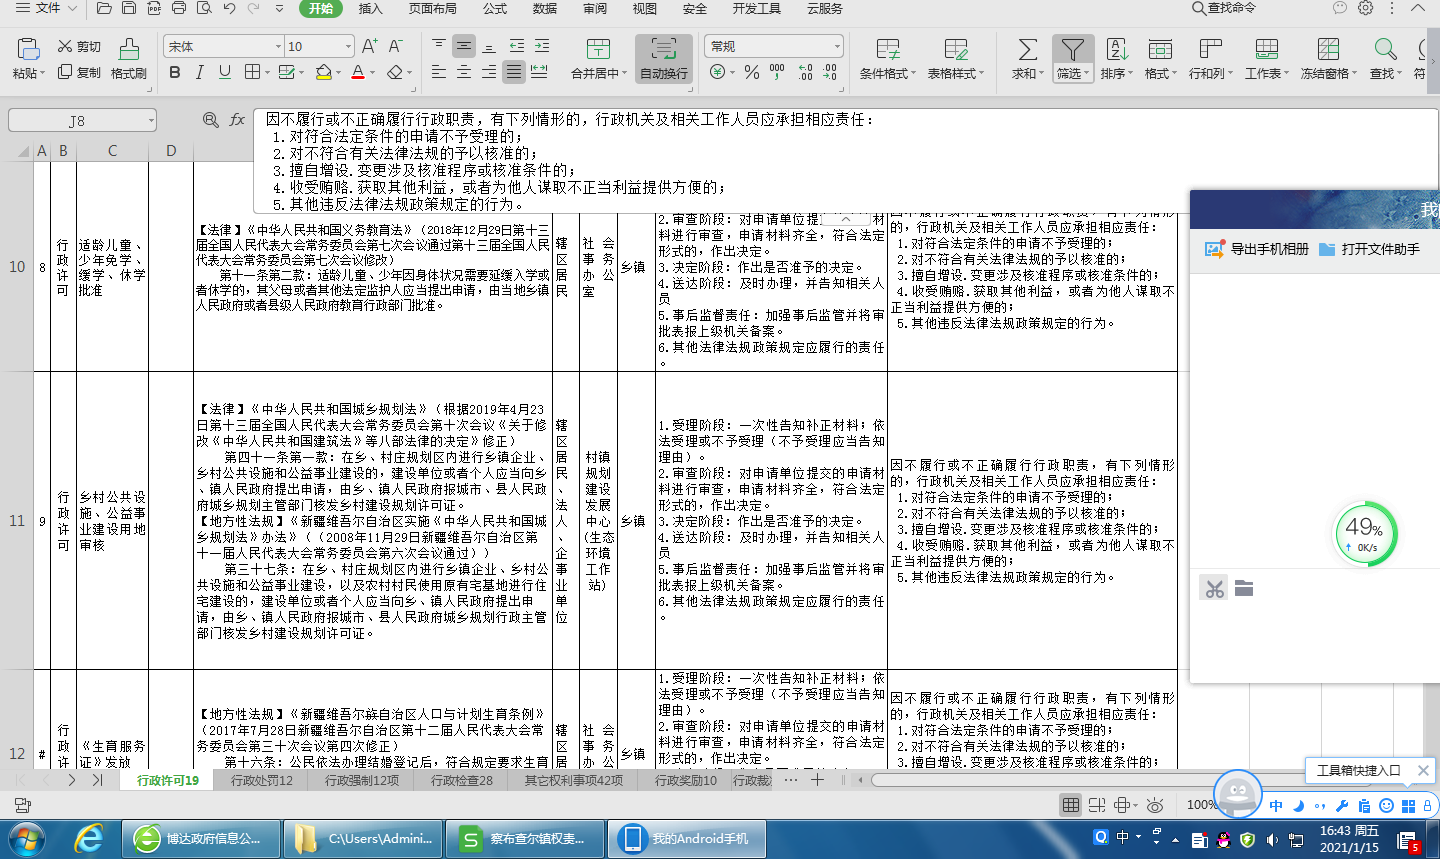Open the number format dropdown (常规)
Viewport: 1440px width, 859px height.
837,47
